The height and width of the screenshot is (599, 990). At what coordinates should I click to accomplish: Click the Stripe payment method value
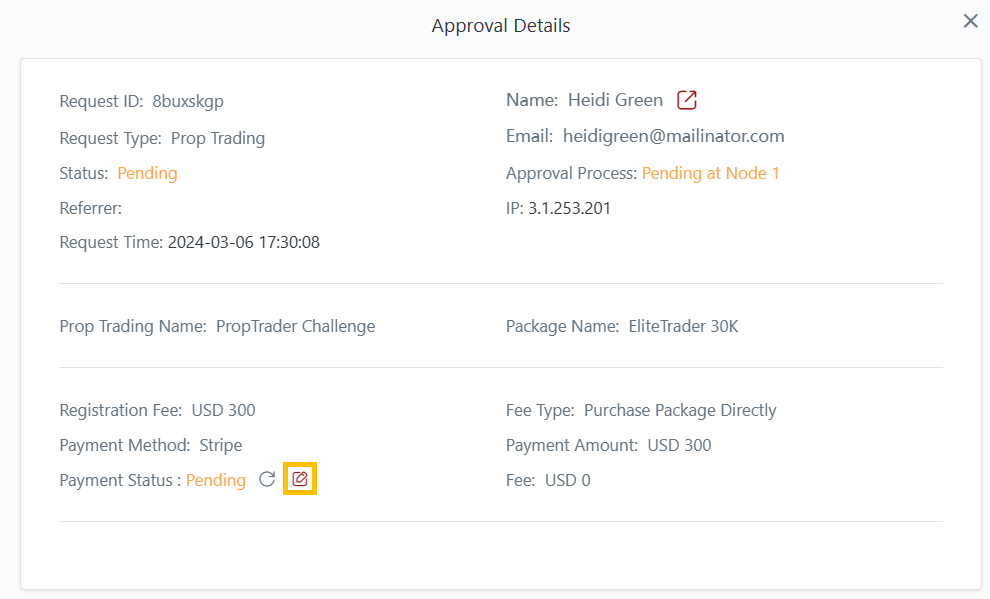(x=220, y=445)
